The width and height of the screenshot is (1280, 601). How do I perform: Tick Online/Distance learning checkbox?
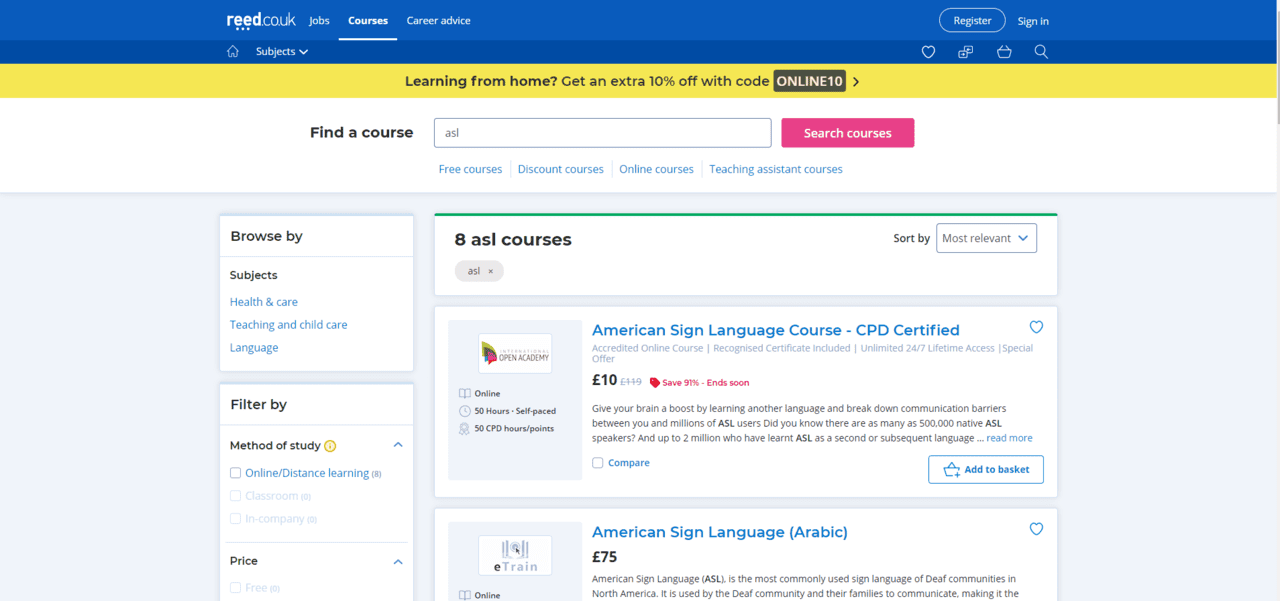coord(236,473)
